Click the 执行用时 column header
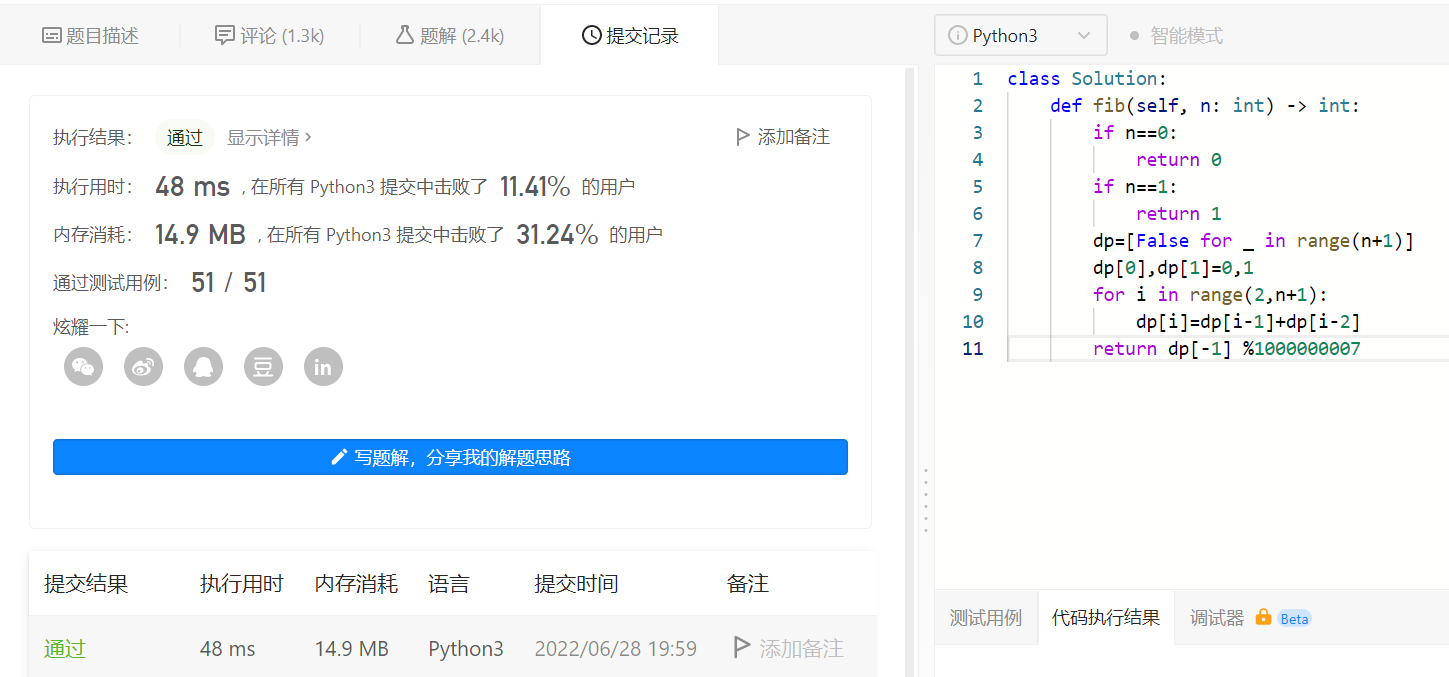This screenshot has height=677, width=1449. pyautogui.click(x=242, y=584)
